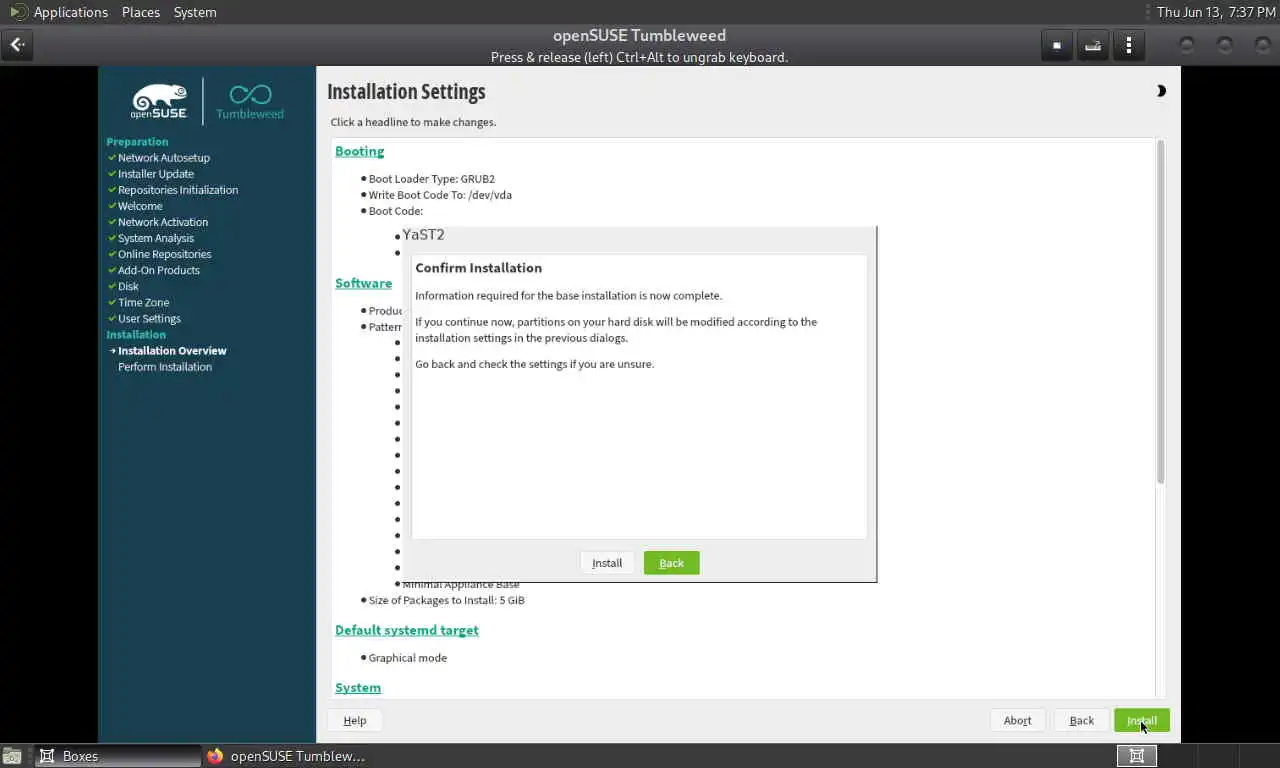
Task: Click the Preparation sidebar heading
Action: [137, 142]
